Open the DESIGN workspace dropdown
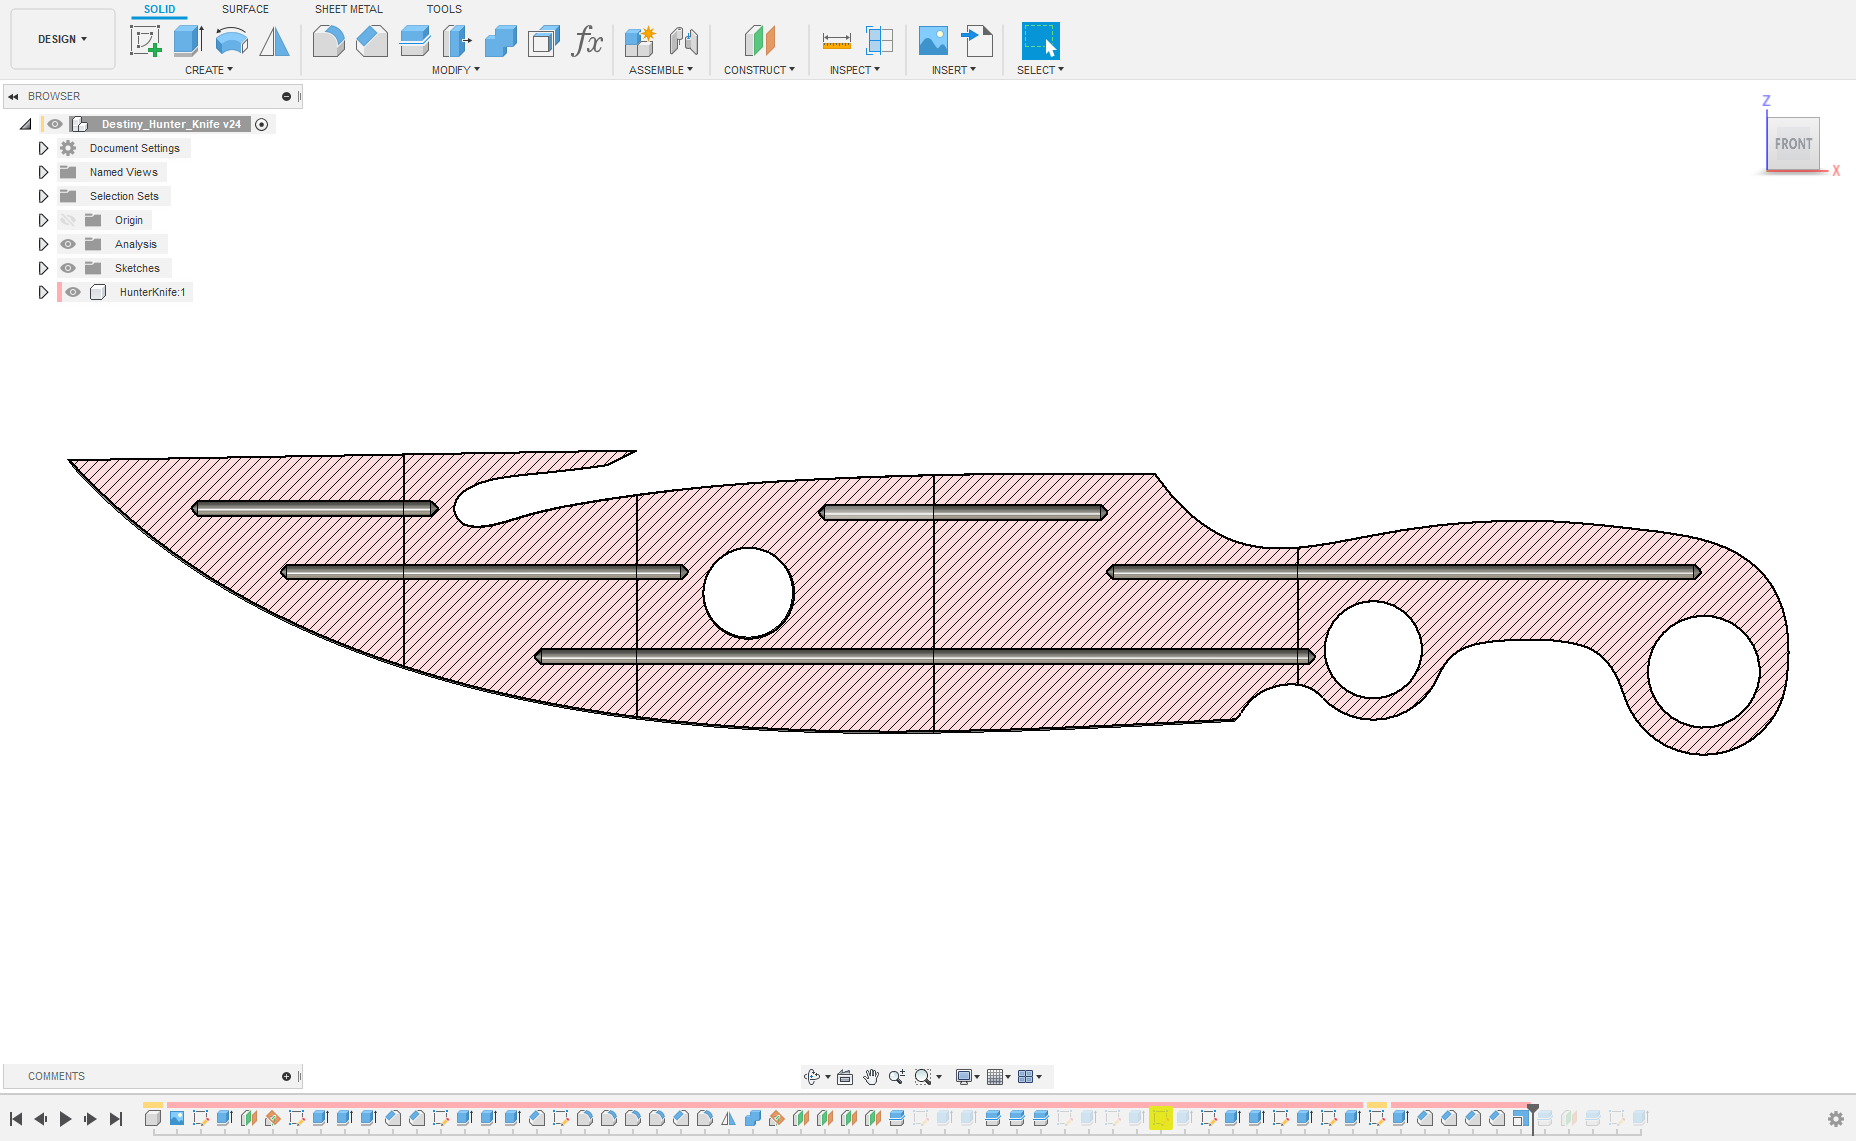This screenshot has width=1856, height=1141. (x=62, y=39)
